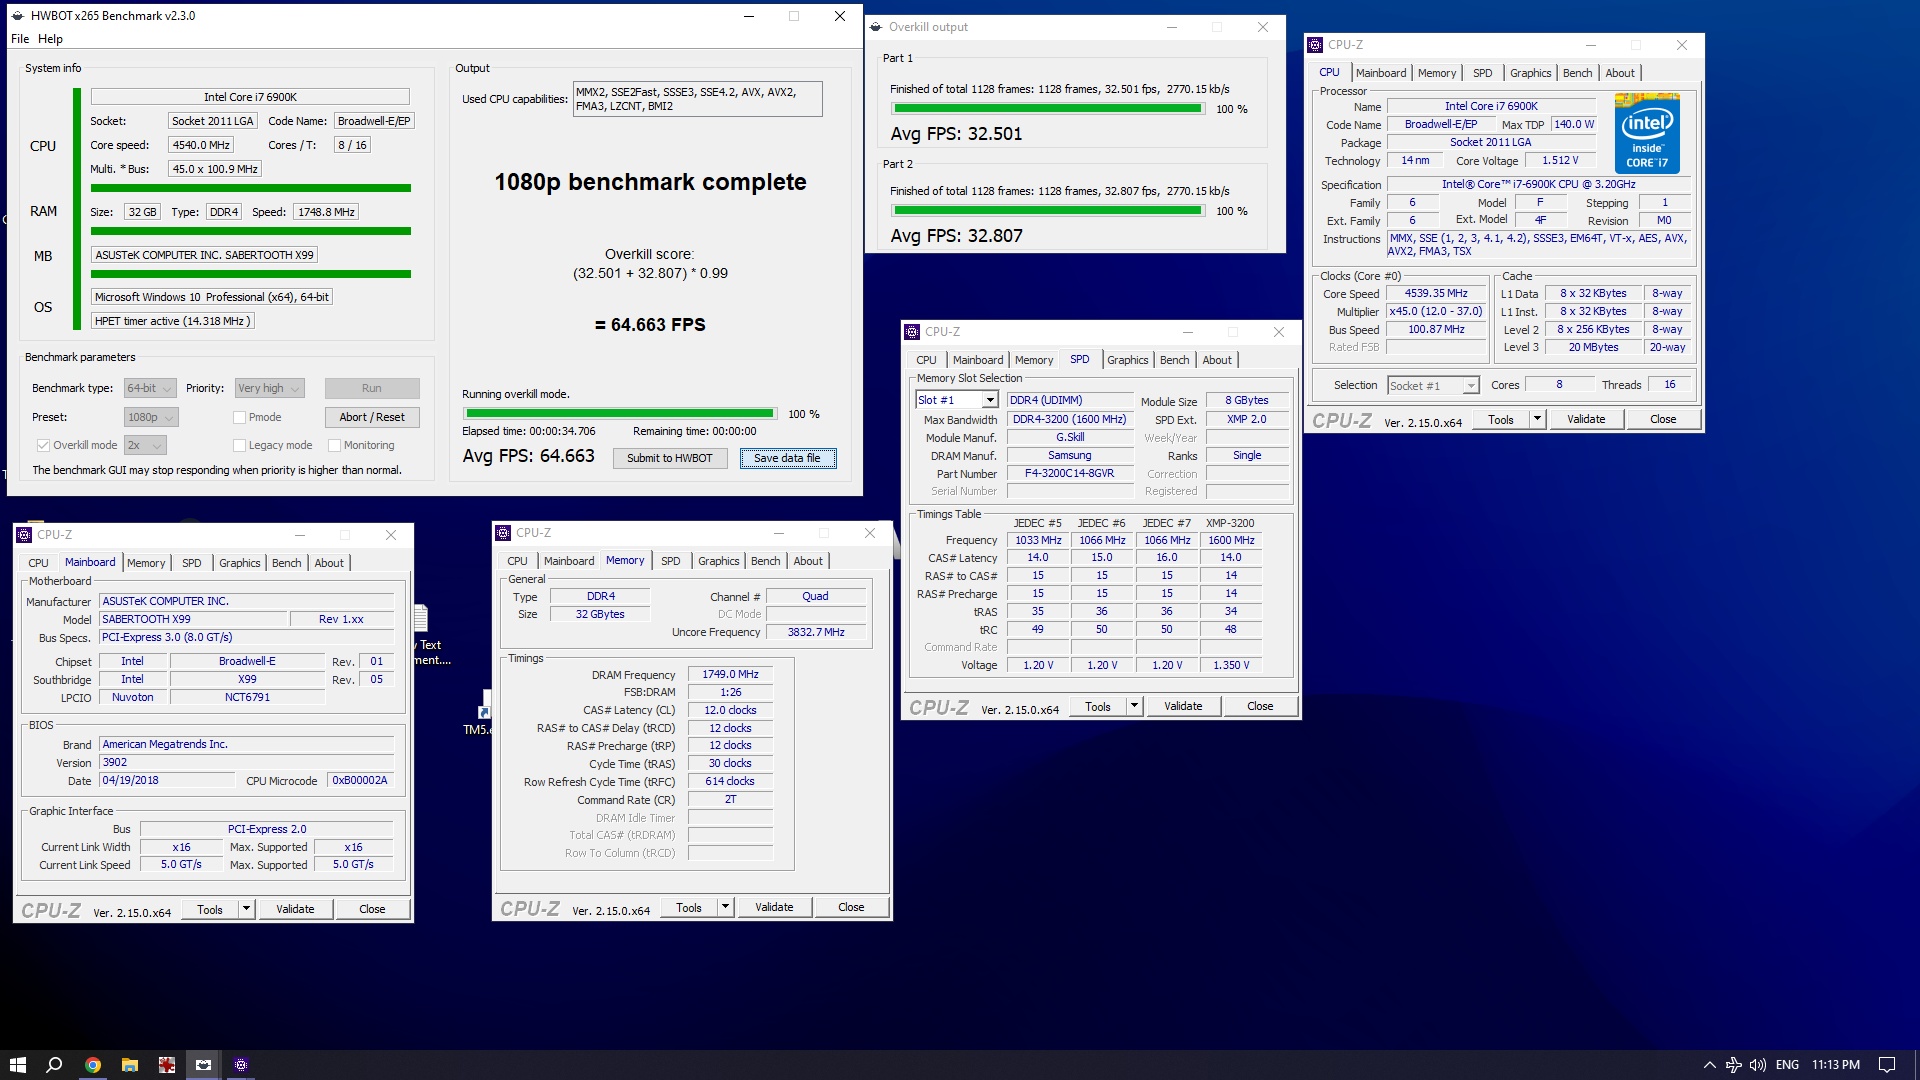Click Save data file button

(x=787, y=458)
